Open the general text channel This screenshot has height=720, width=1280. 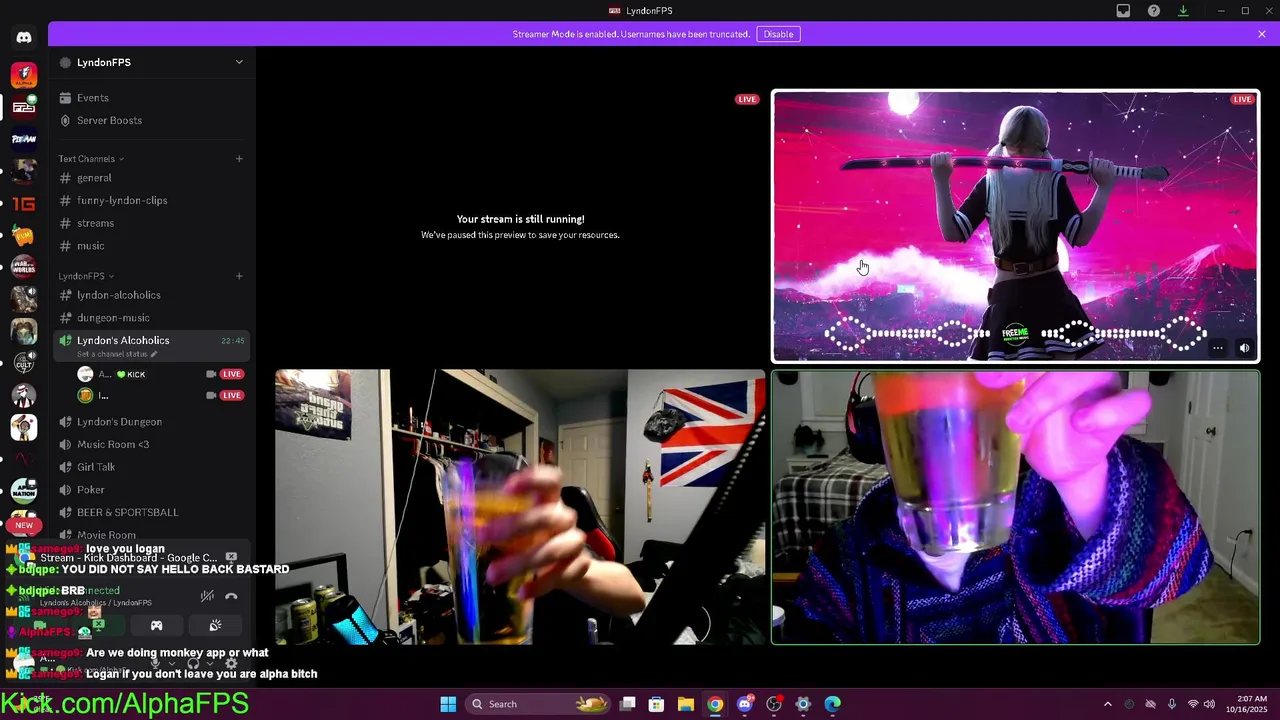click(x=152, y=178)
